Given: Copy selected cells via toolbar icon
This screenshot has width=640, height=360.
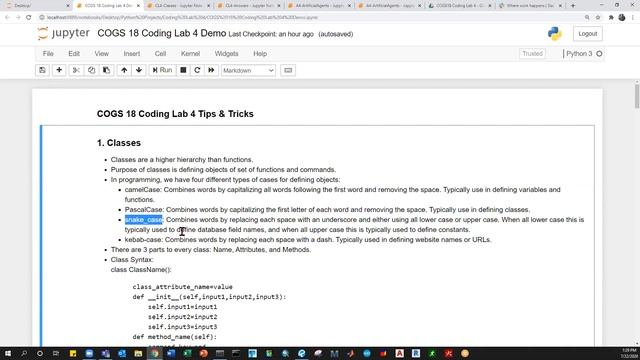Looking at the screenshot, I should tap(91, 70).
